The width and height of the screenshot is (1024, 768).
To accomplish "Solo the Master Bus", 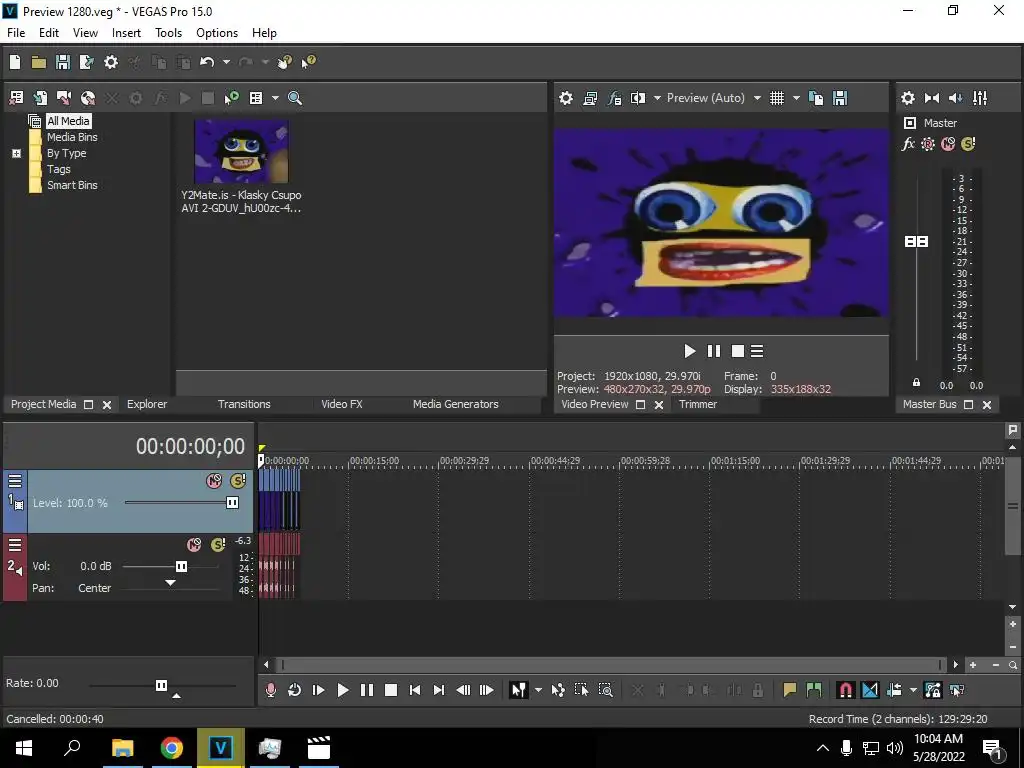I will coord(968,144).
